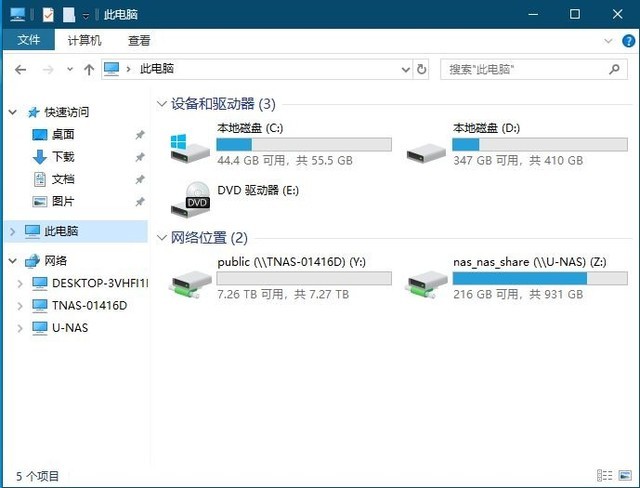
Task: Click the pin icon beside 下载
Action: [x=140, y=157]
